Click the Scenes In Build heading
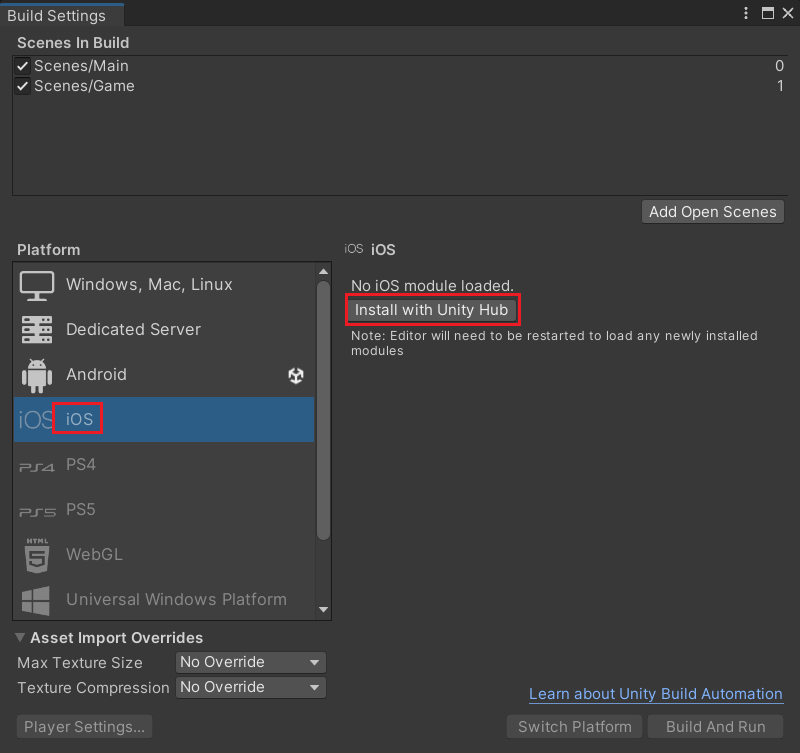This screenshot has width=800, height=753. [73, 43]
